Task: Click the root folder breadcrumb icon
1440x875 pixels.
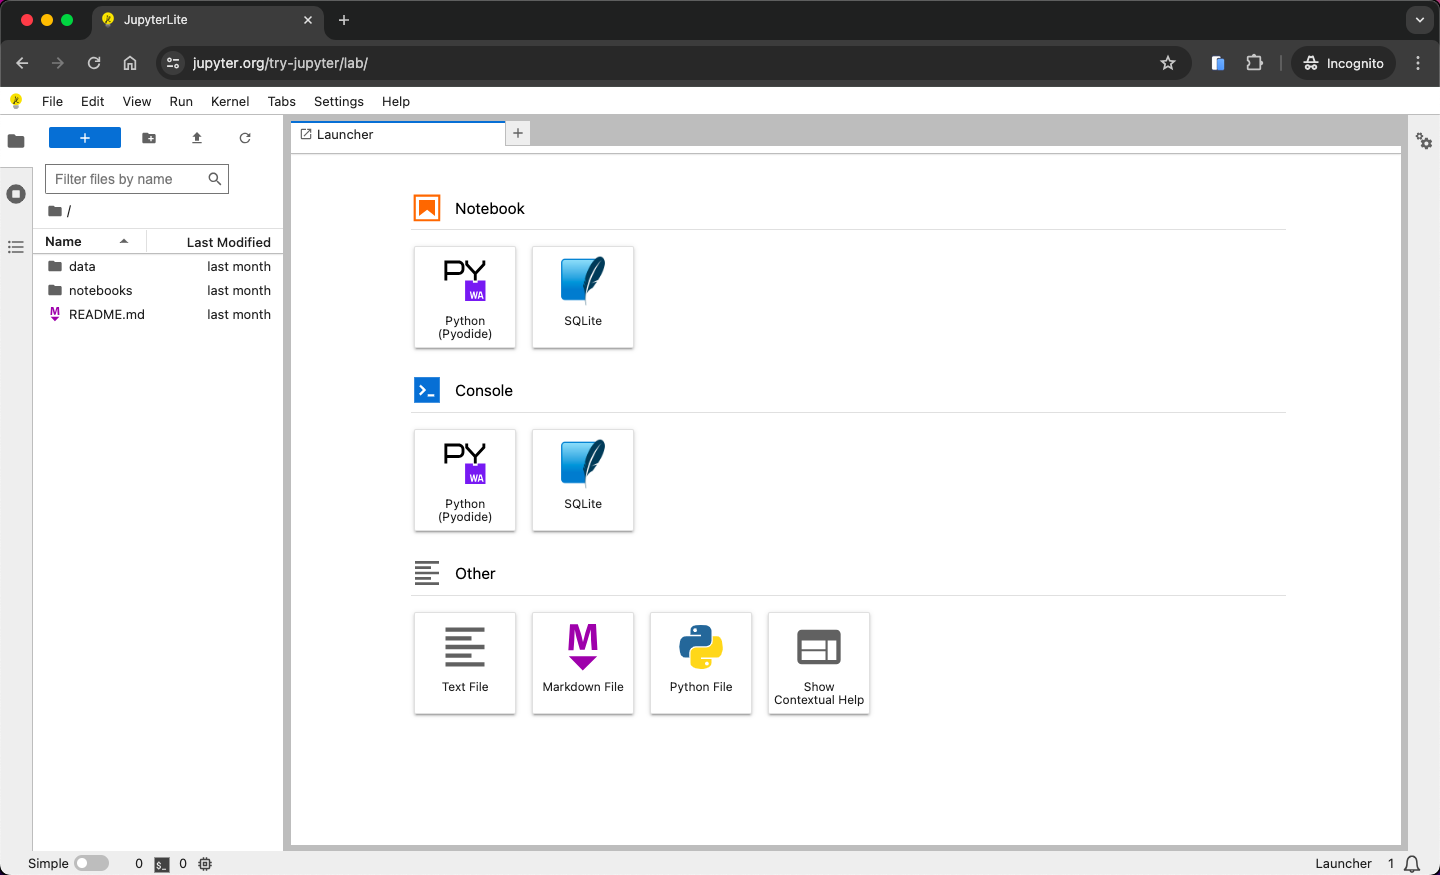Action: pos(55,211)
